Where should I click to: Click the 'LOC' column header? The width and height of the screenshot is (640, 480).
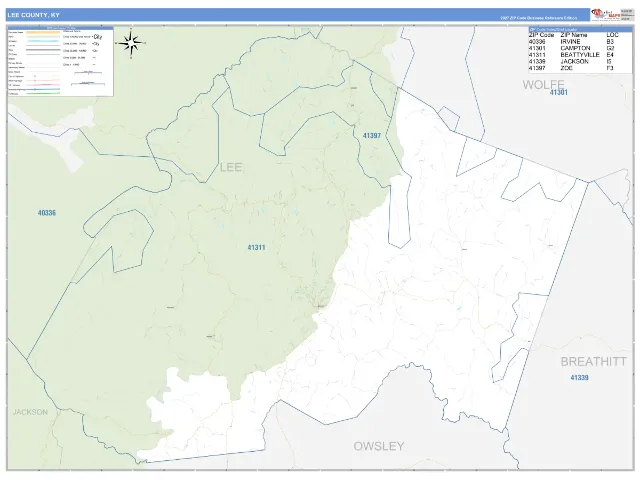tap(612, 35)
